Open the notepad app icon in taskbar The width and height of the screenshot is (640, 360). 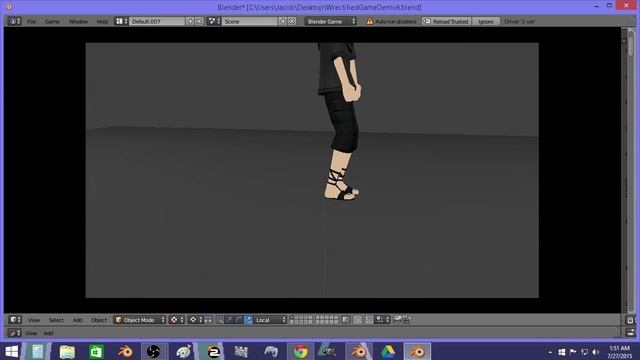tap(38, 351)
